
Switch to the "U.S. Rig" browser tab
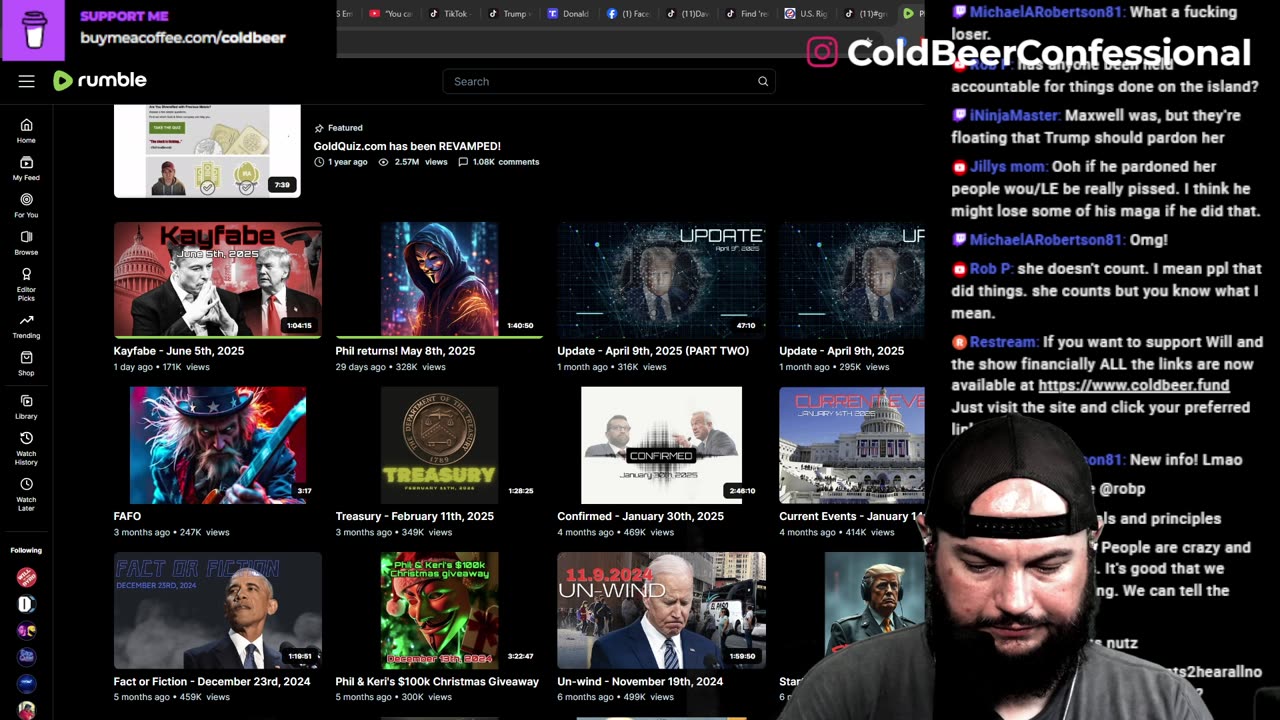click(x=806, y=14)
